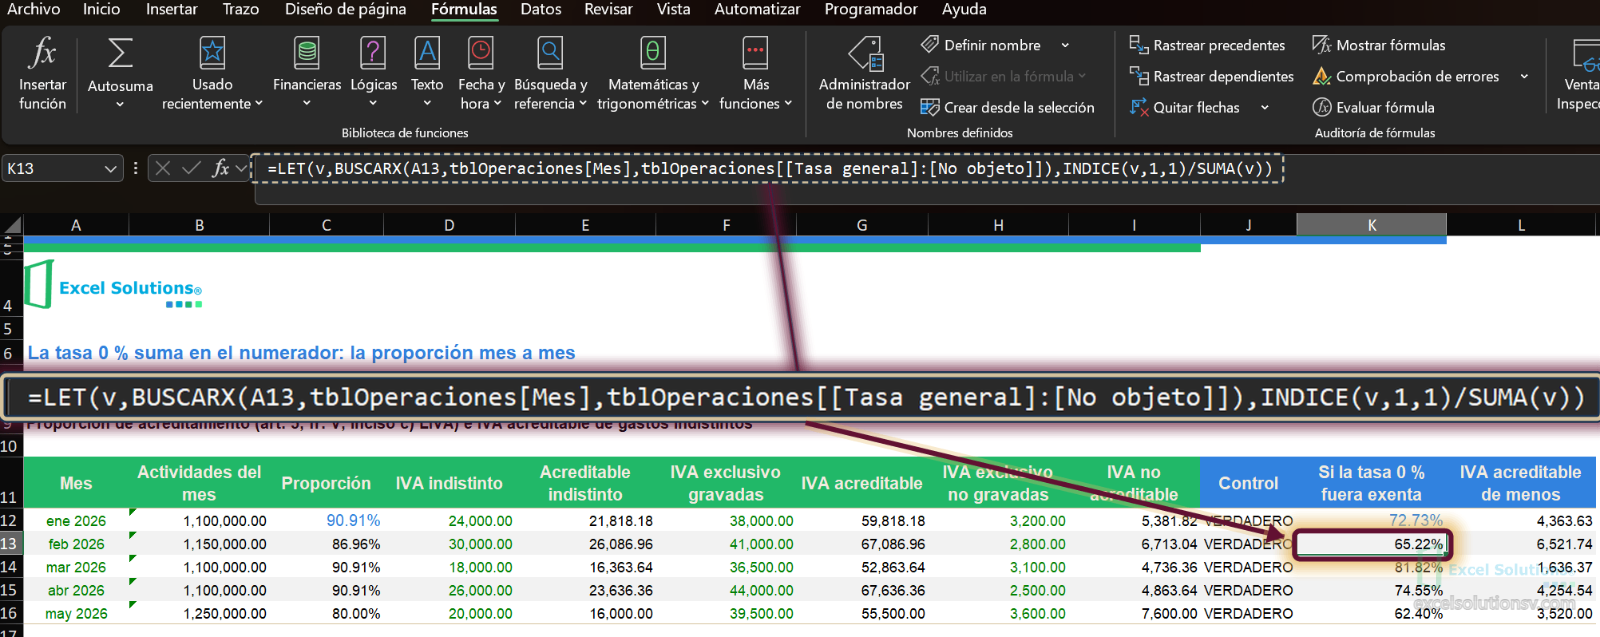Image resolution: width=1600 pixels, height=637 pixels.
Task: Click the formula bar options dots
Action: pos(135,168)
